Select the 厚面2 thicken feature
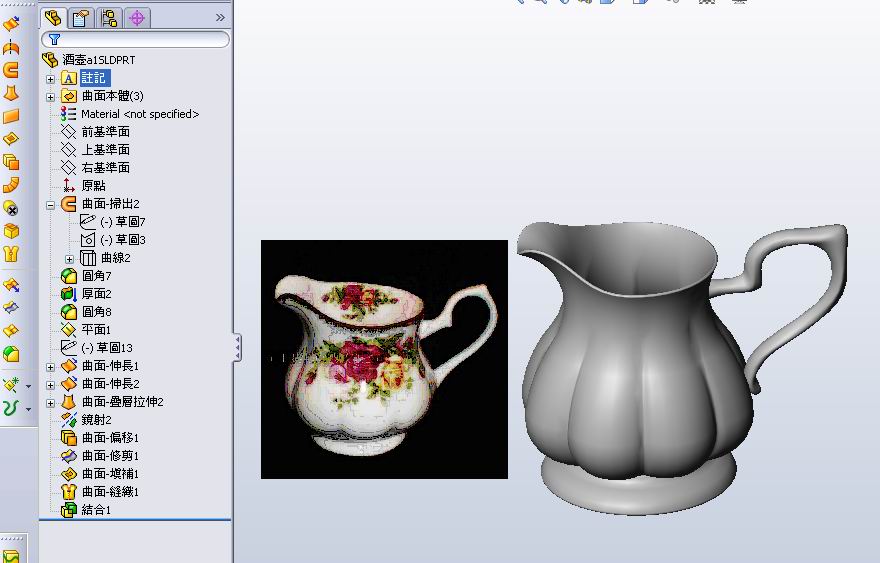The width and height of the screenshot is (880, 563). click(97, 294)
